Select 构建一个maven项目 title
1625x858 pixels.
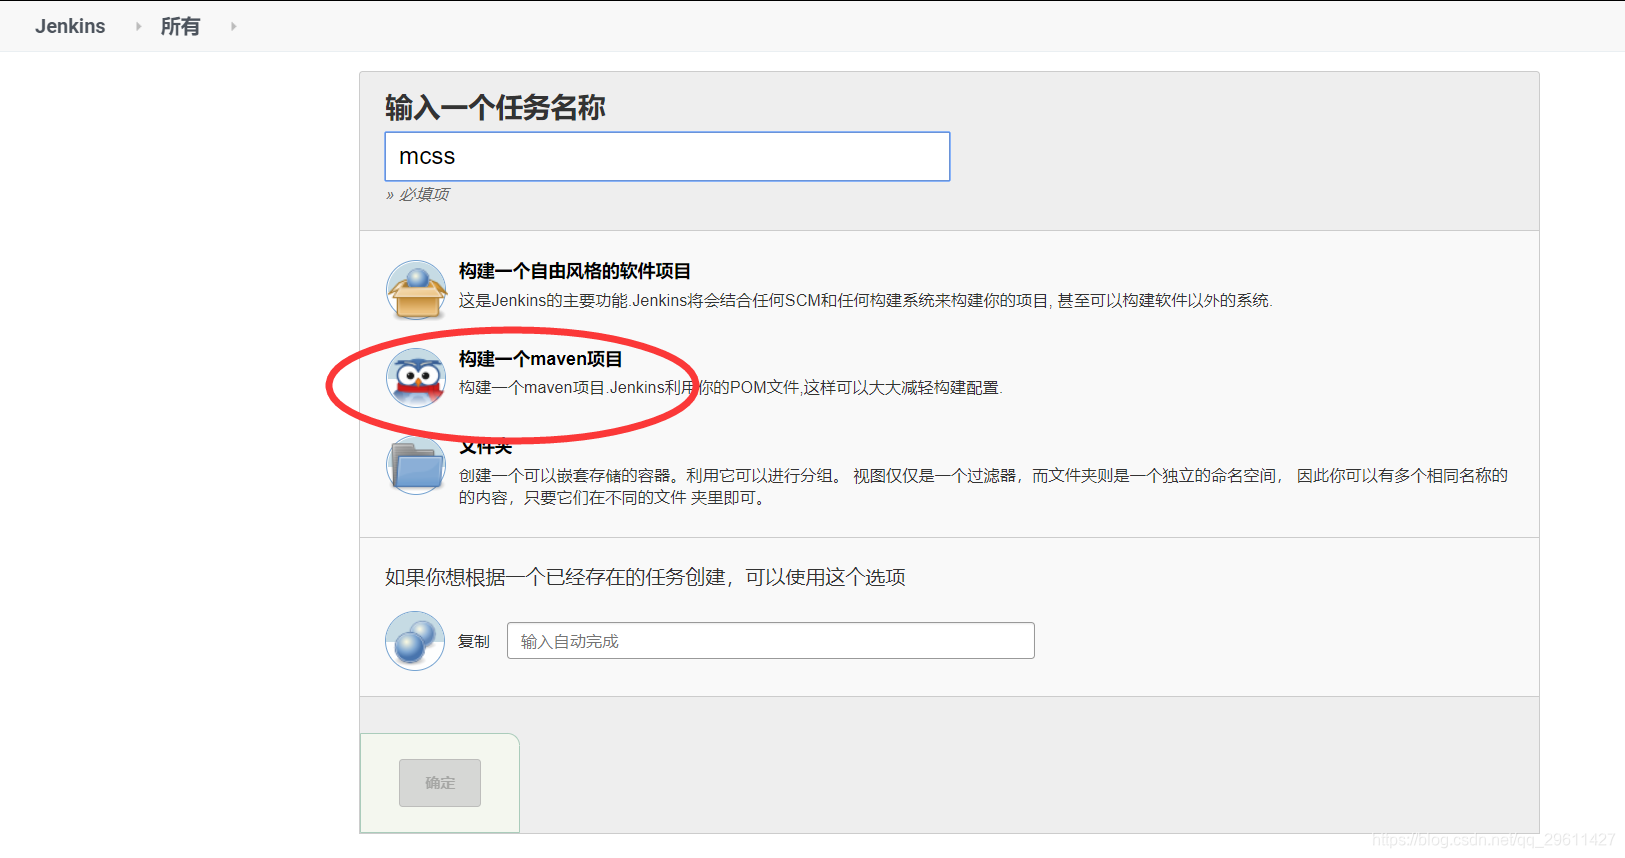tap(541, 359)
